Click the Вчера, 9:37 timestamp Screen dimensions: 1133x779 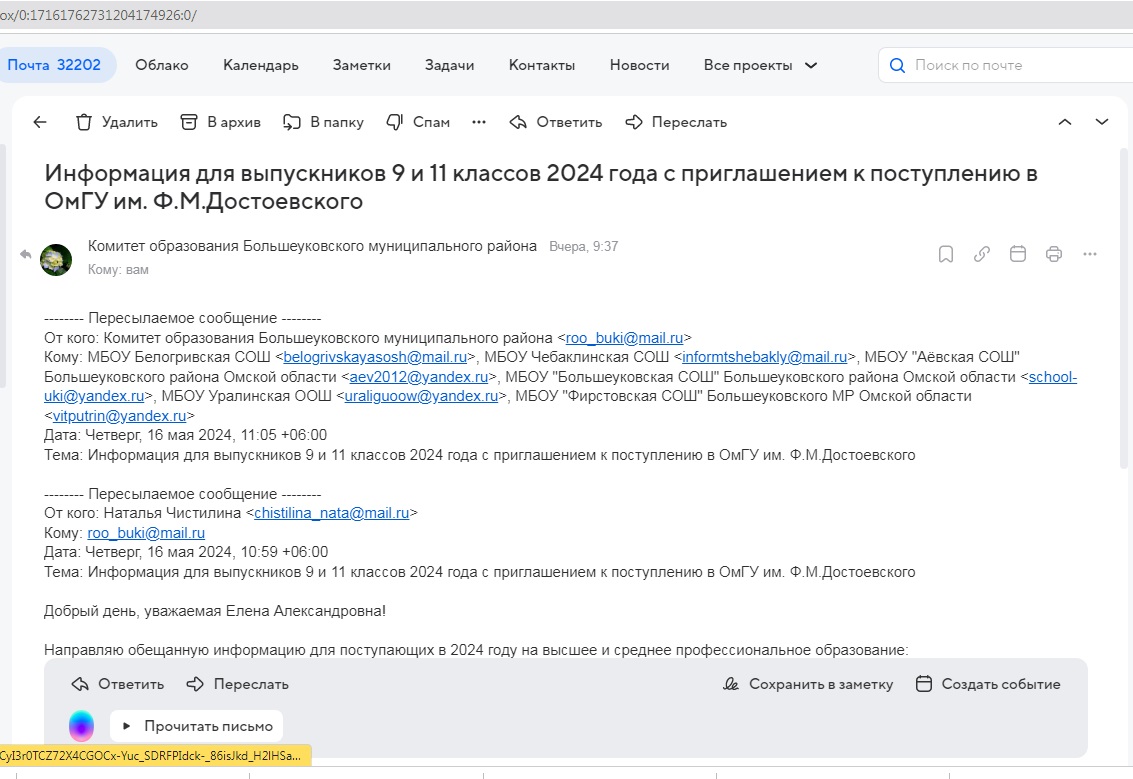584,246
